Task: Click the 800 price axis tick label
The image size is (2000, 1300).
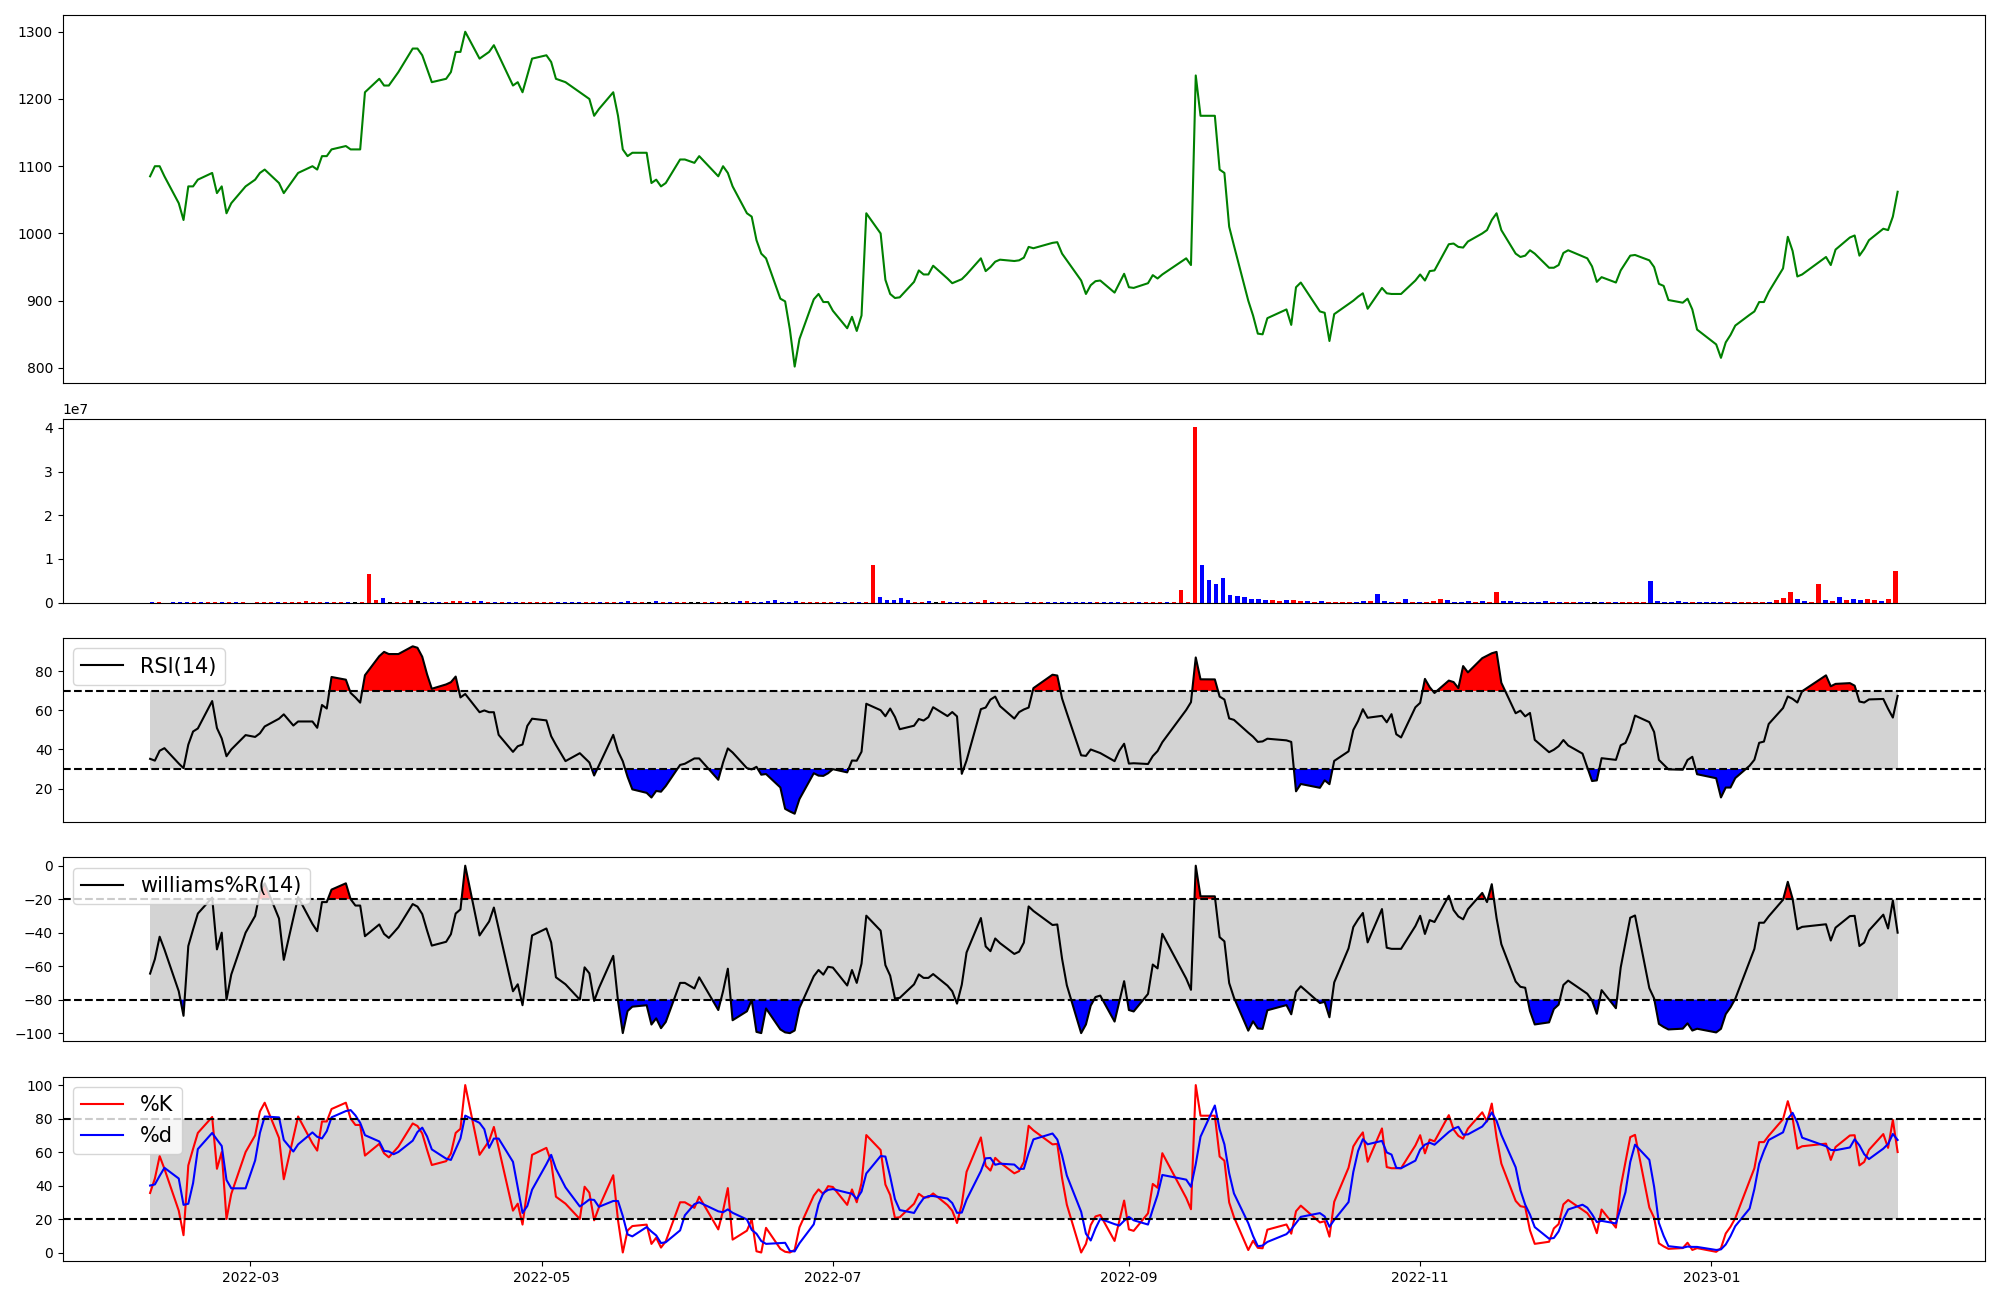Action: (x=40, y=368)
